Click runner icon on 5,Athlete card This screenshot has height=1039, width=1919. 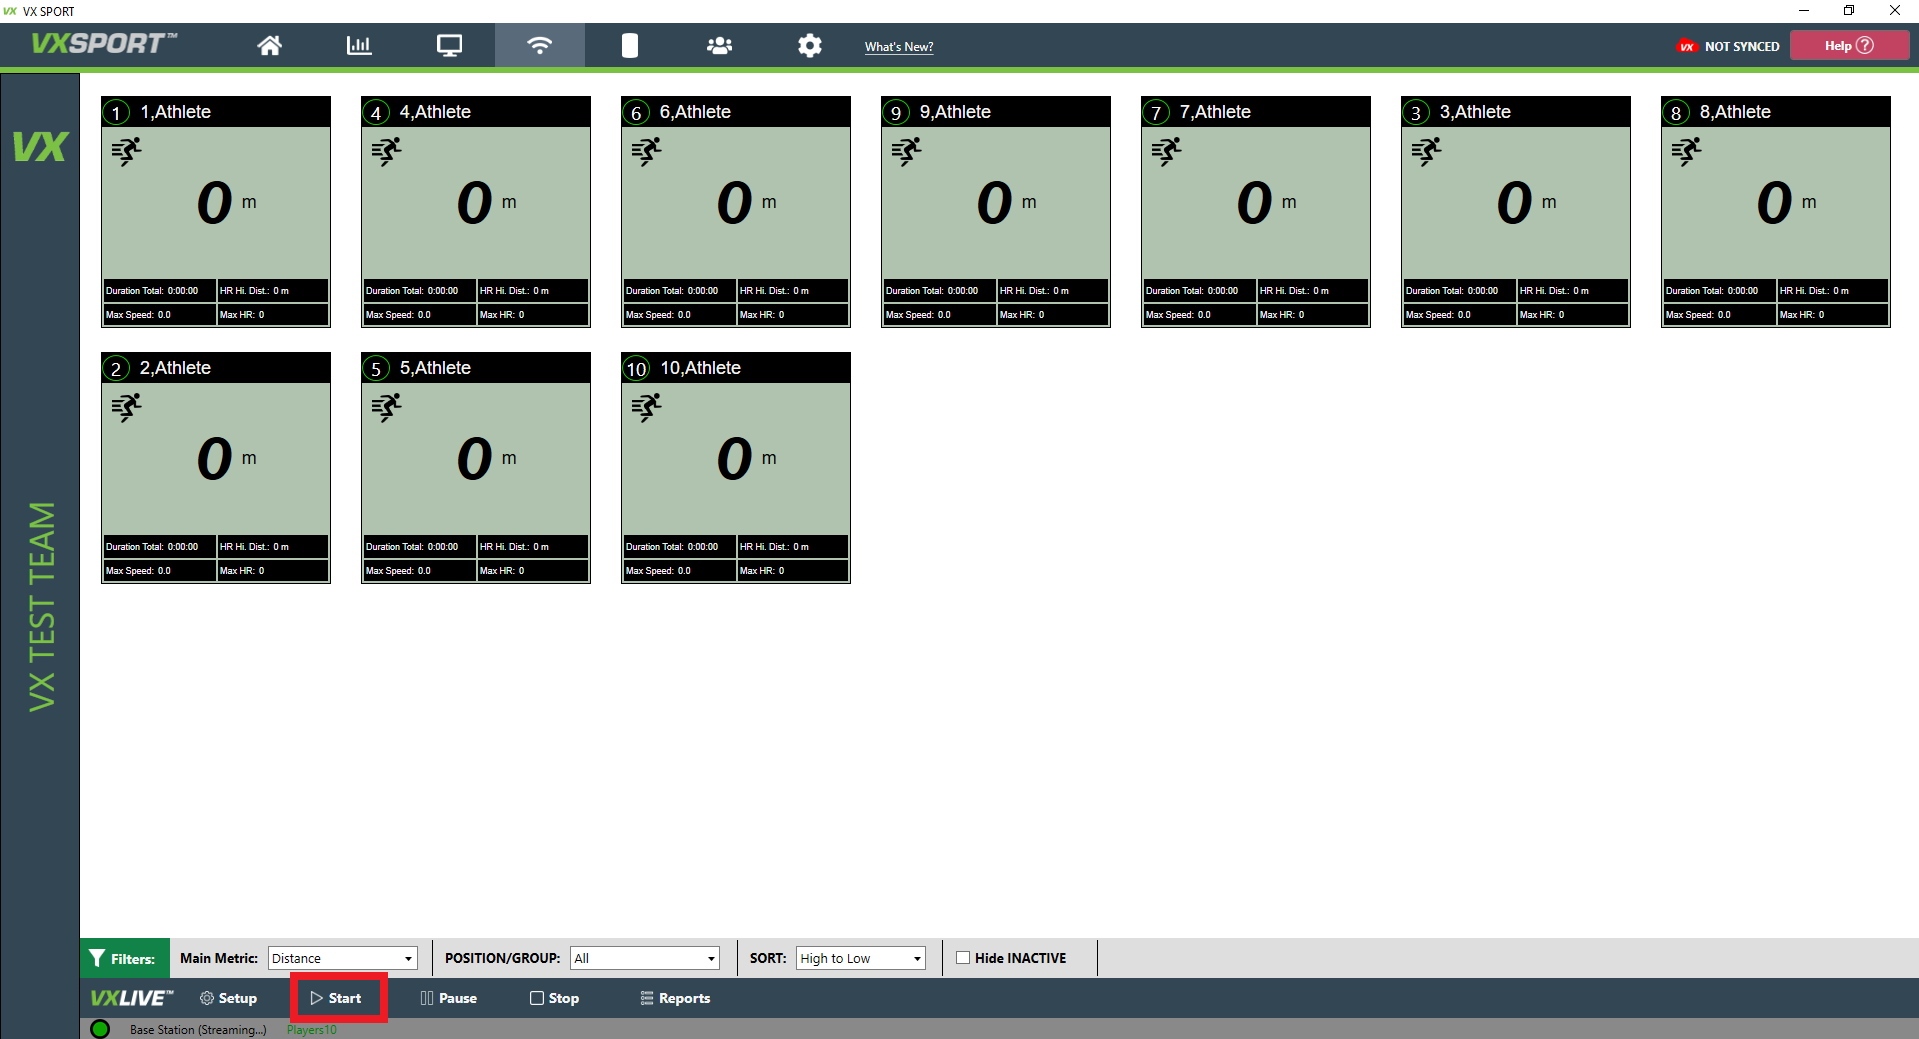click(386, 408)
